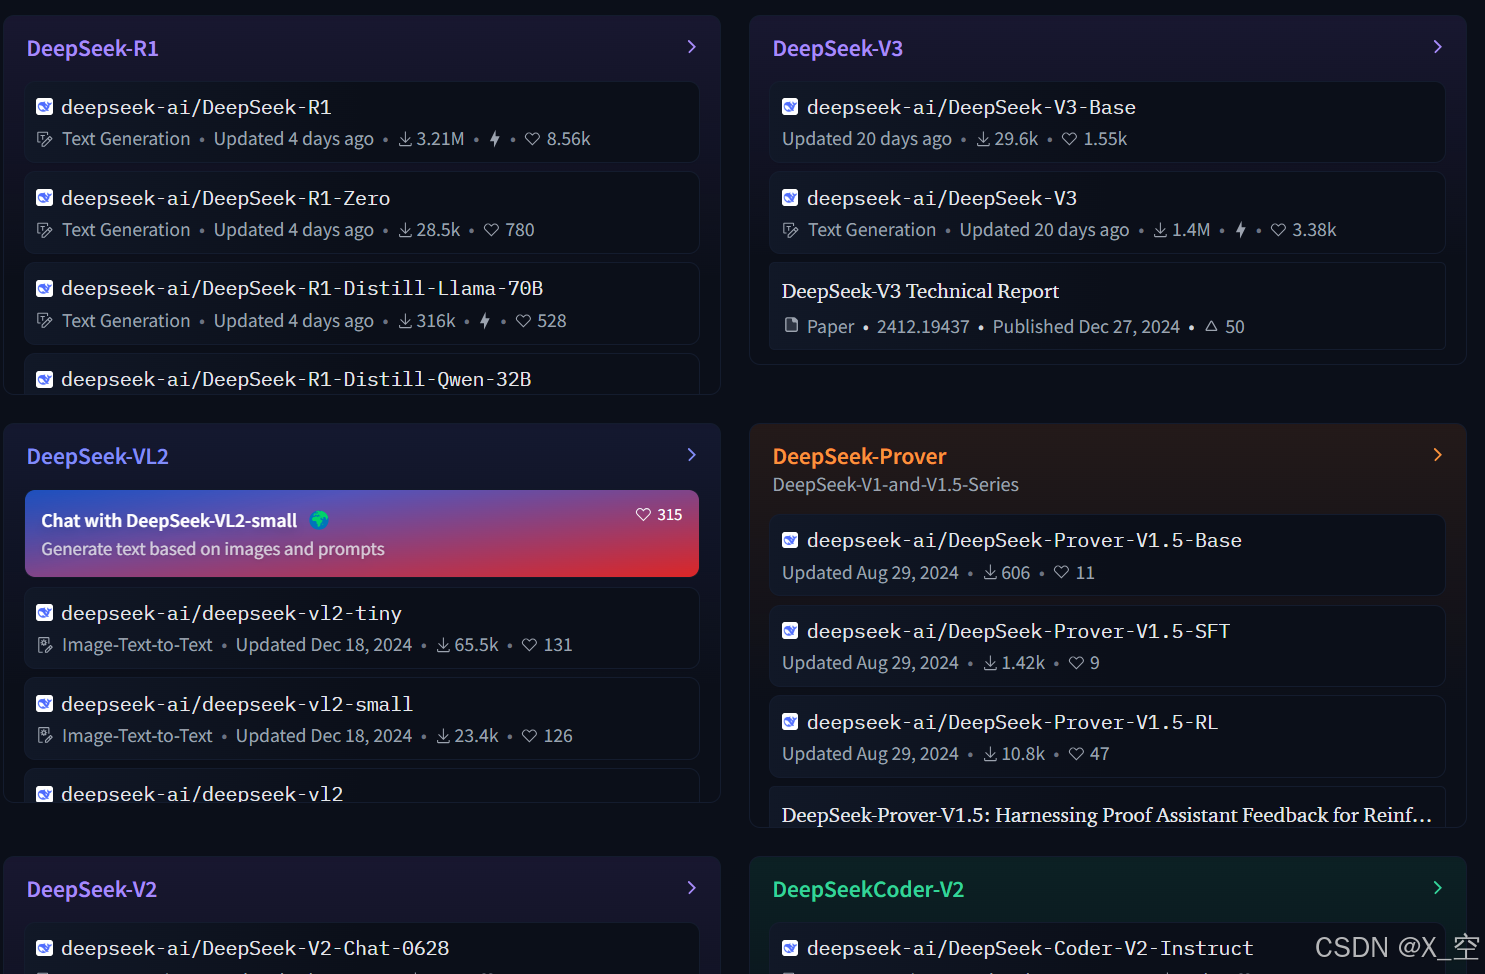Click the DeepSeek logo beside DeepSeek-R1
The width and height of the screenshot is (1485, 974).
point(45,107)
